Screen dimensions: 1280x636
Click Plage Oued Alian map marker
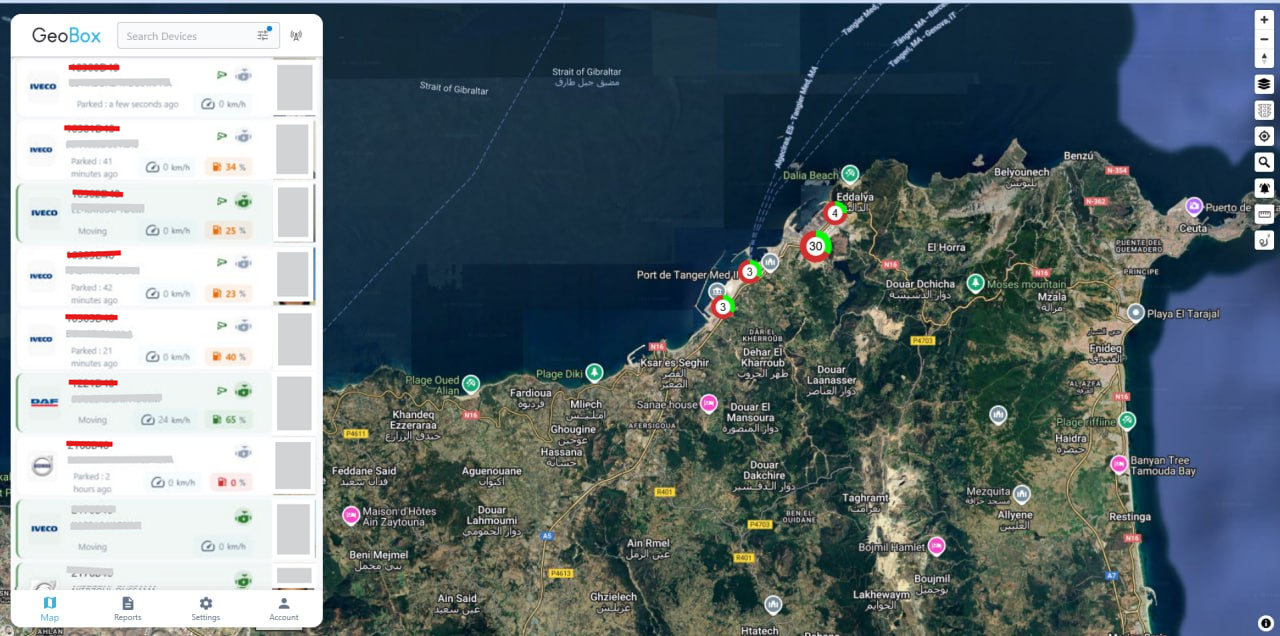coord(470,384)
